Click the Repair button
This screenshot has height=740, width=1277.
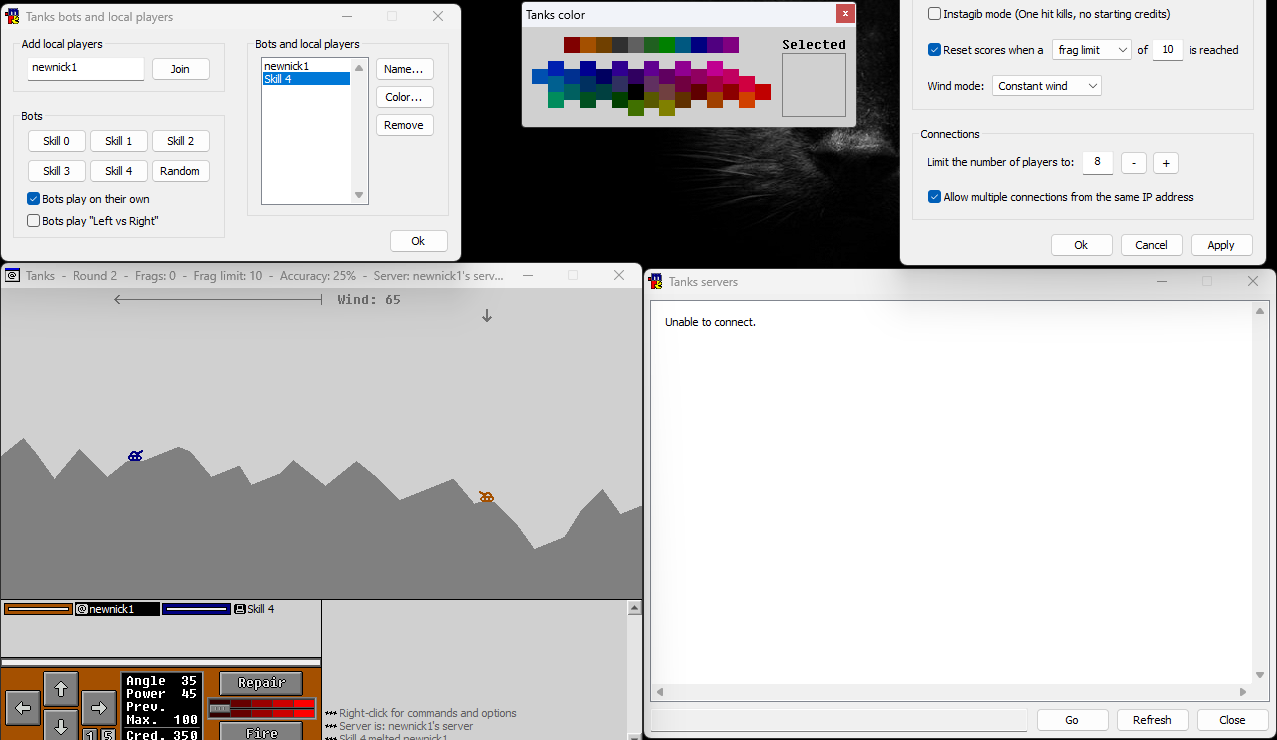(261, 683)
